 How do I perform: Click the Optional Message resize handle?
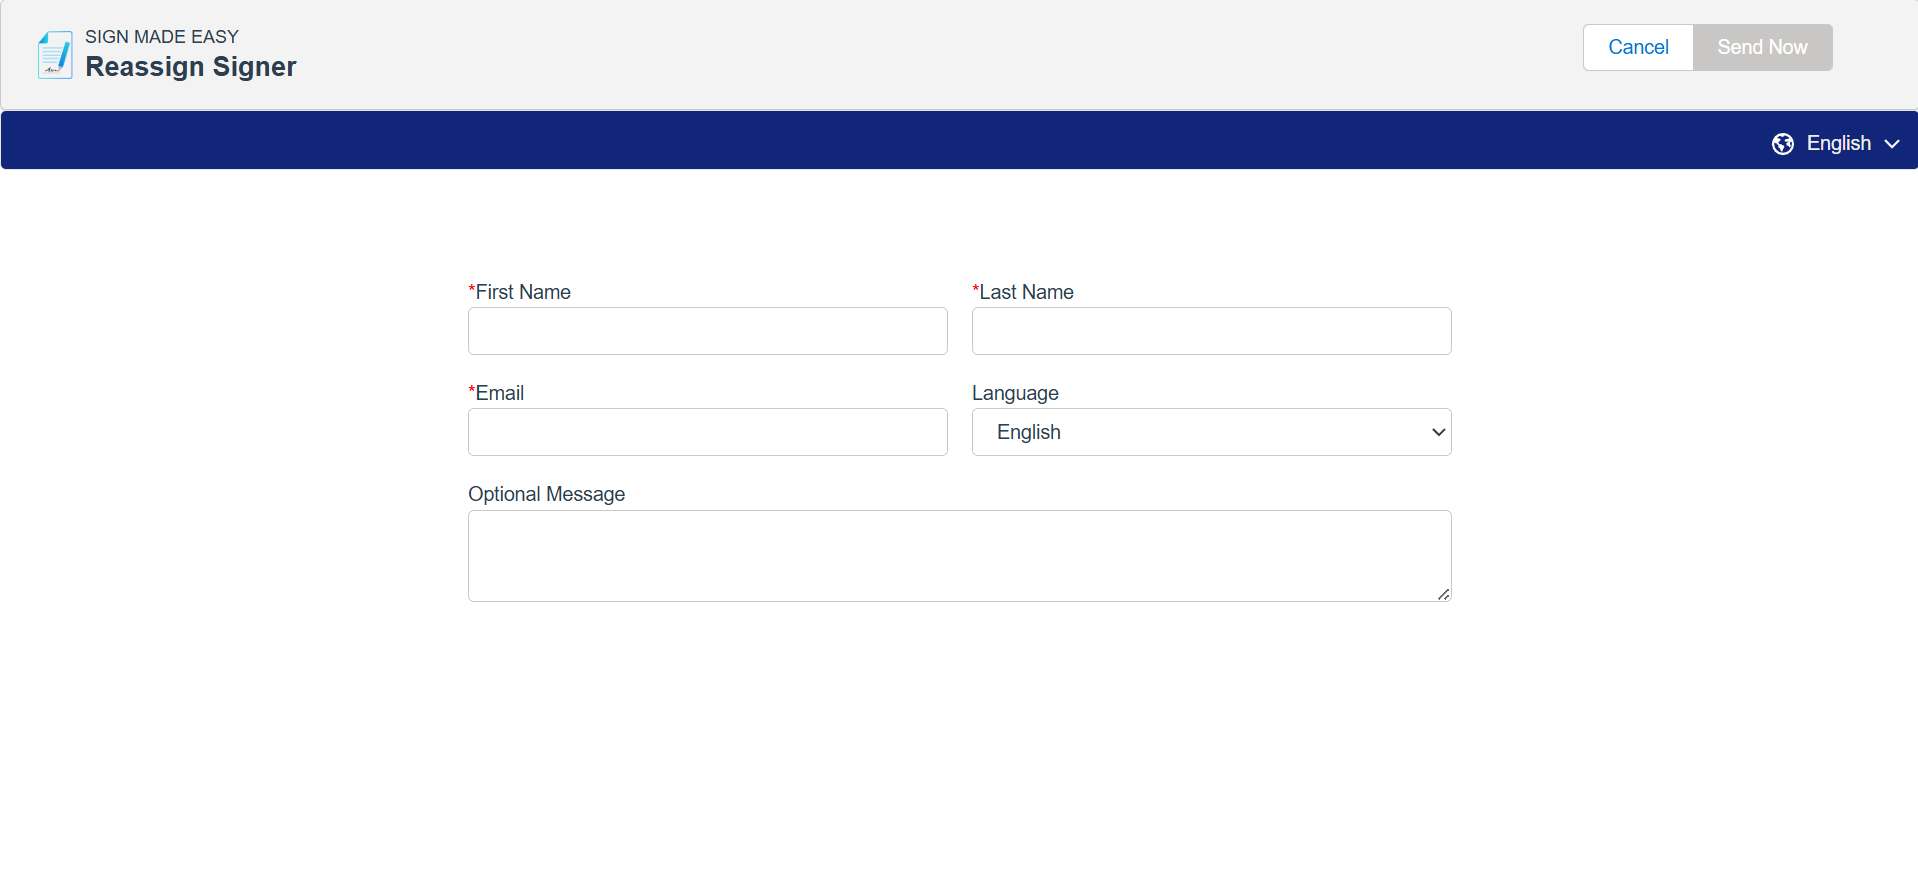(x=1443, y=594)
